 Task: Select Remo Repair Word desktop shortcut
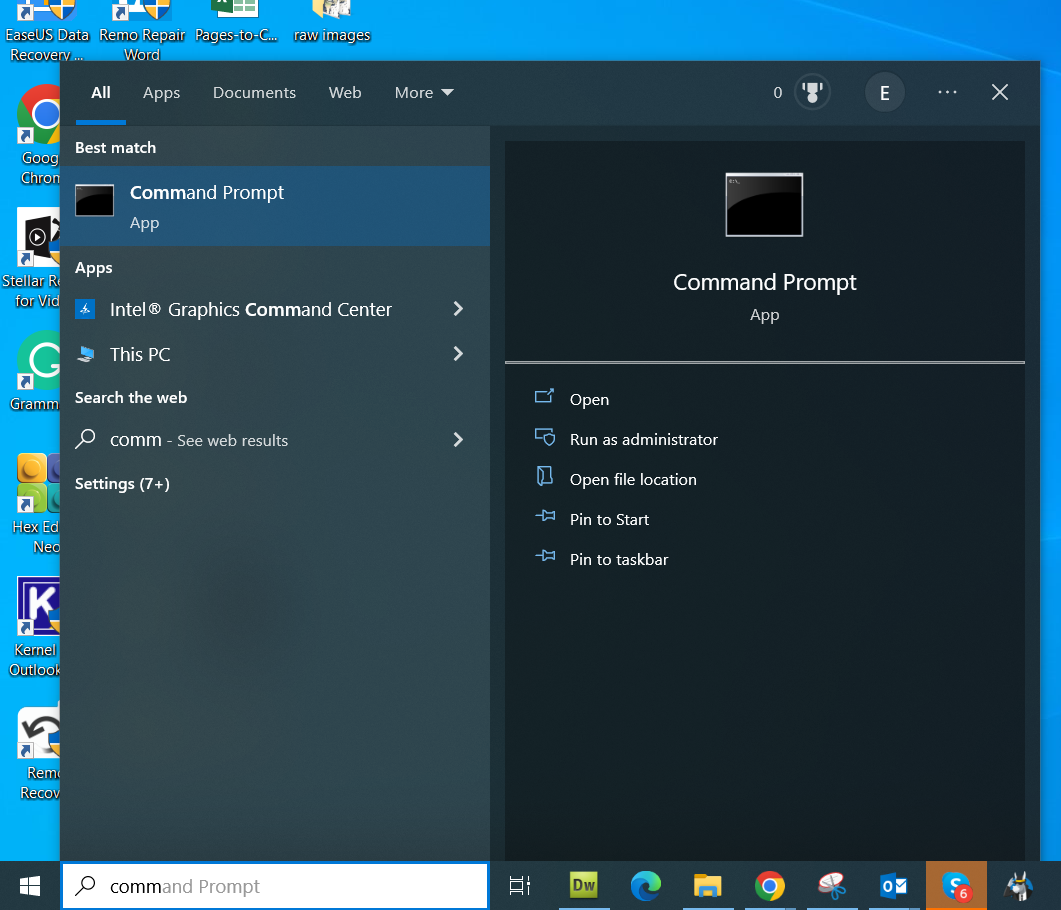click(x=142, y=32)
